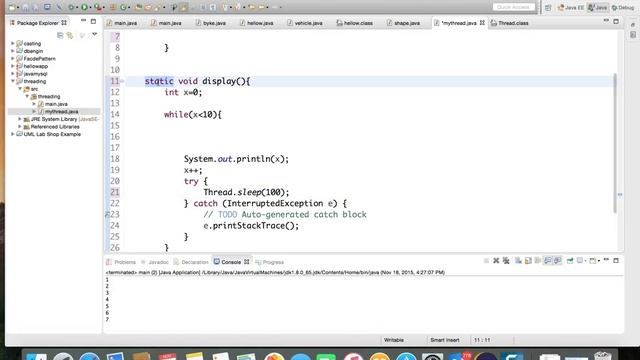This screenshot has width=640, height=360.
Task: Maximize the Package Explorer view
Action: 93,21
